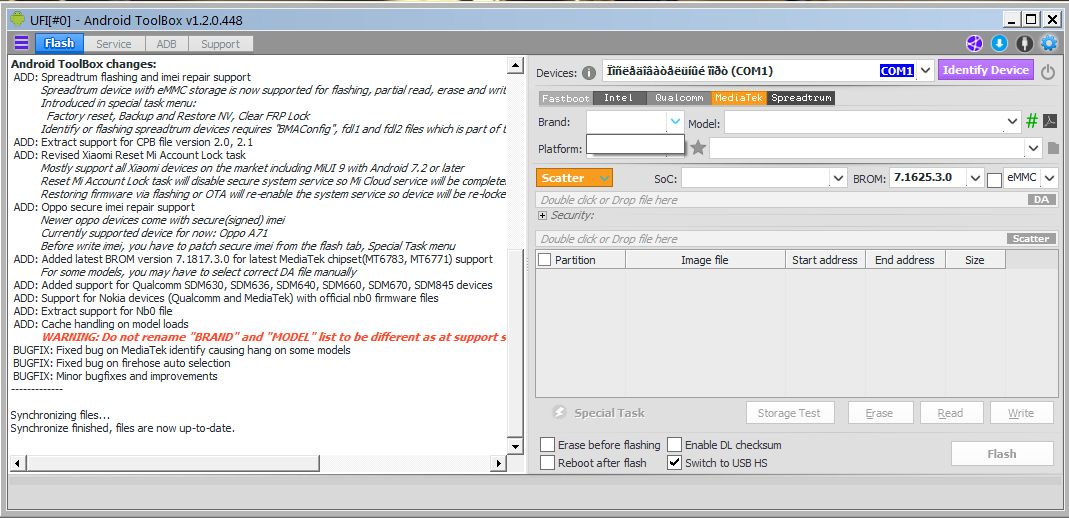Select the MediaTek mode tab
Screen dimensions: 1069x518
[739, 98]
